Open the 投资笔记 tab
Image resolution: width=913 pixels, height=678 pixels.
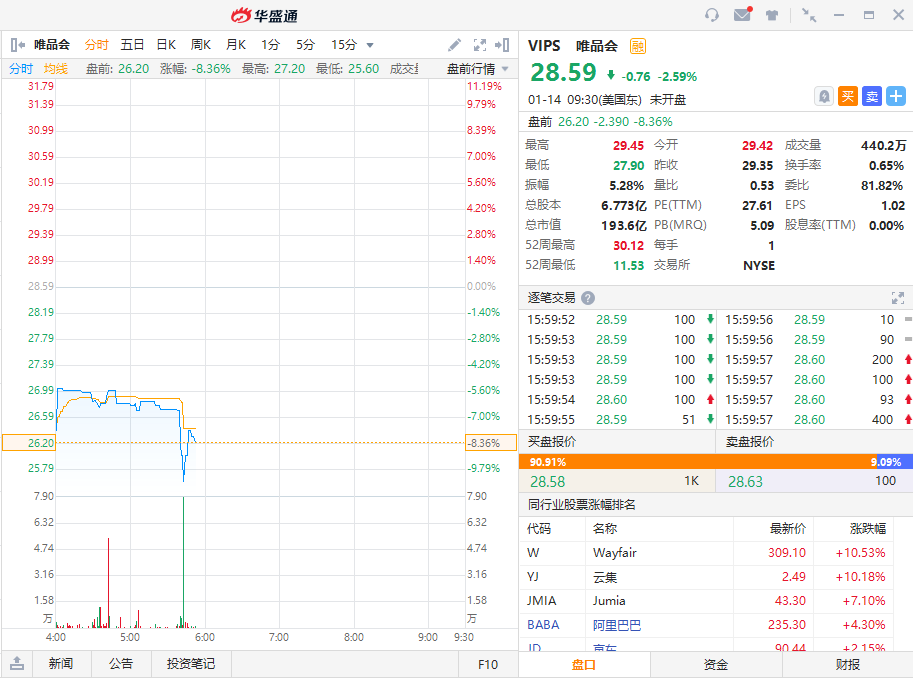pos(191,664)
